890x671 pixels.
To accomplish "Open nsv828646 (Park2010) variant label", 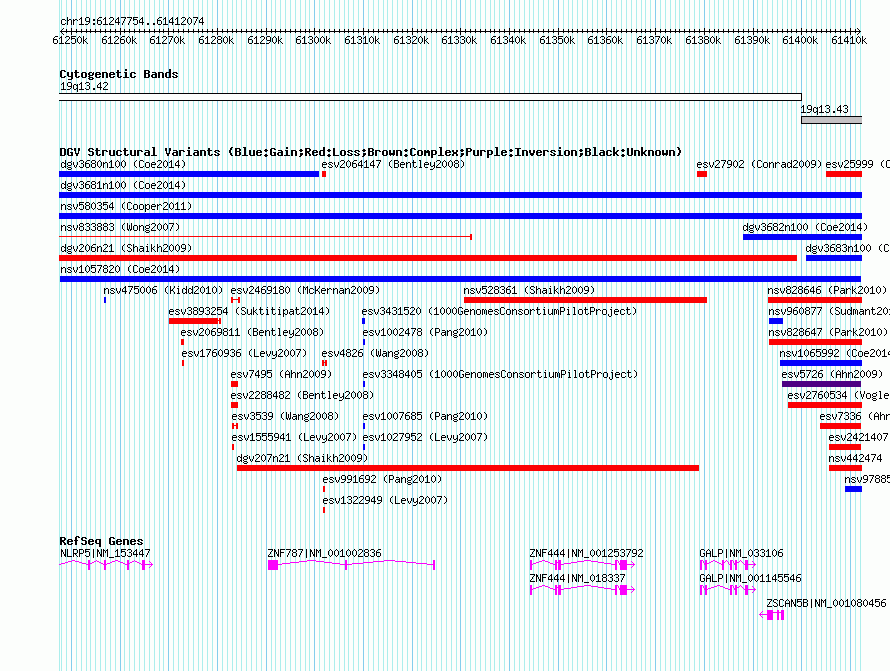I will click(x=827, y=290).
